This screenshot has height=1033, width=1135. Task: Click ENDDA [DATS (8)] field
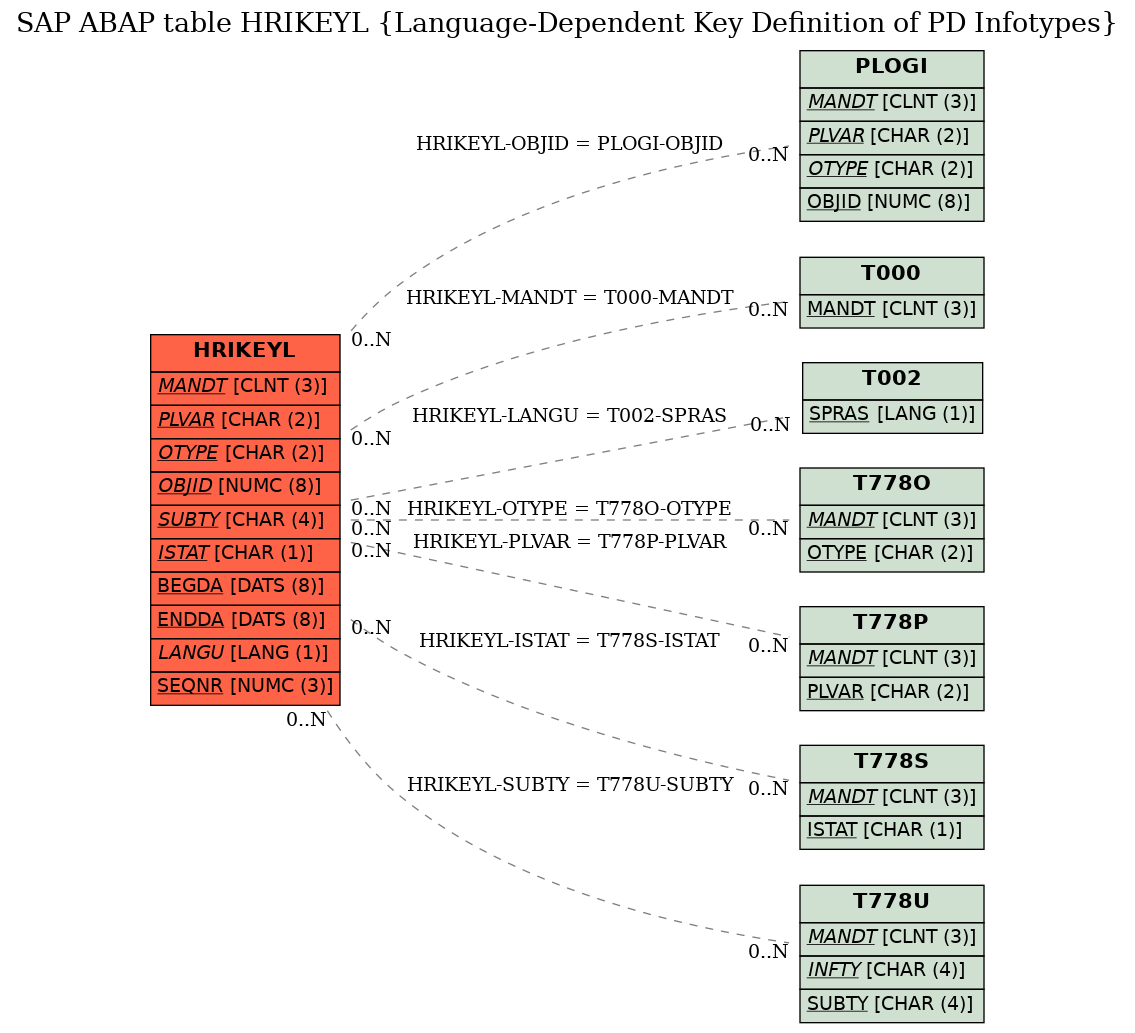[x=245, y=621]
